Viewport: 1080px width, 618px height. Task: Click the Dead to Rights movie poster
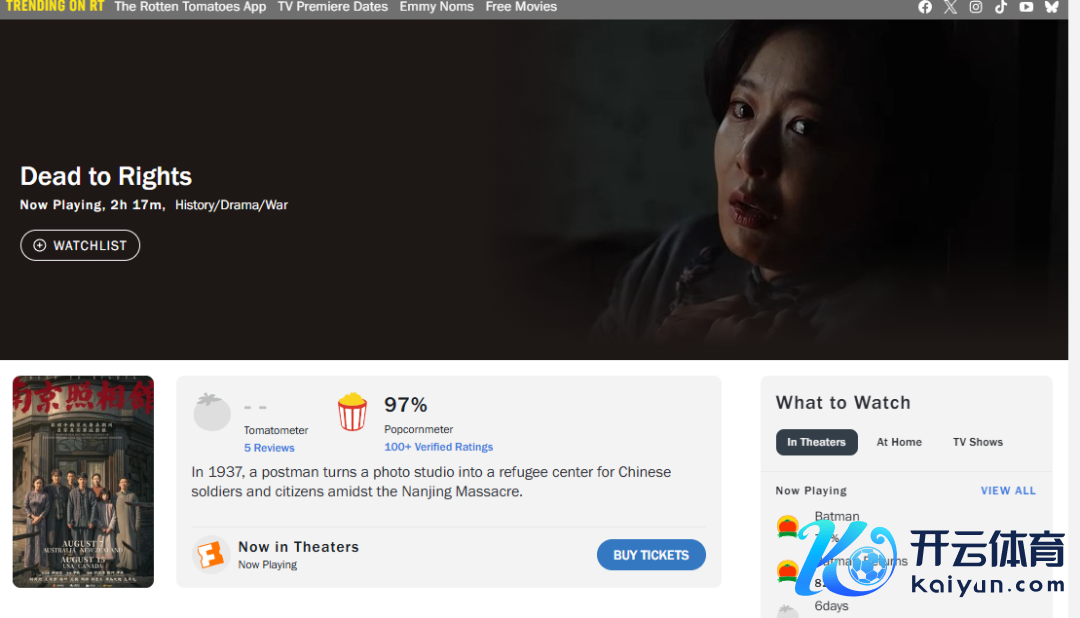[x=83, y=482]
